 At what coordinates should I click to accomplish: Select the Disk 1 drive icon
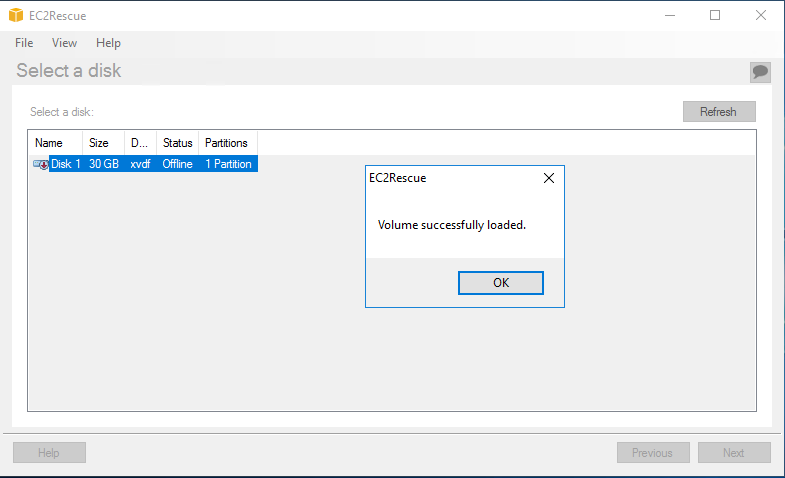point(41,164)
